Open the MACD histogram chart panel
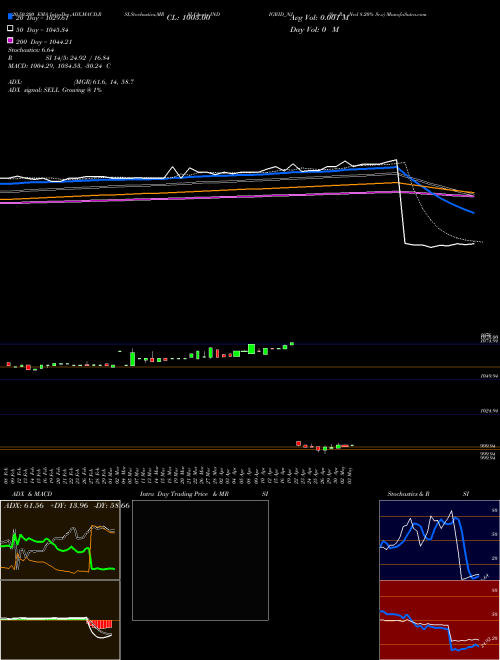This screenshot has height=660, width=500. click(60, 620)
